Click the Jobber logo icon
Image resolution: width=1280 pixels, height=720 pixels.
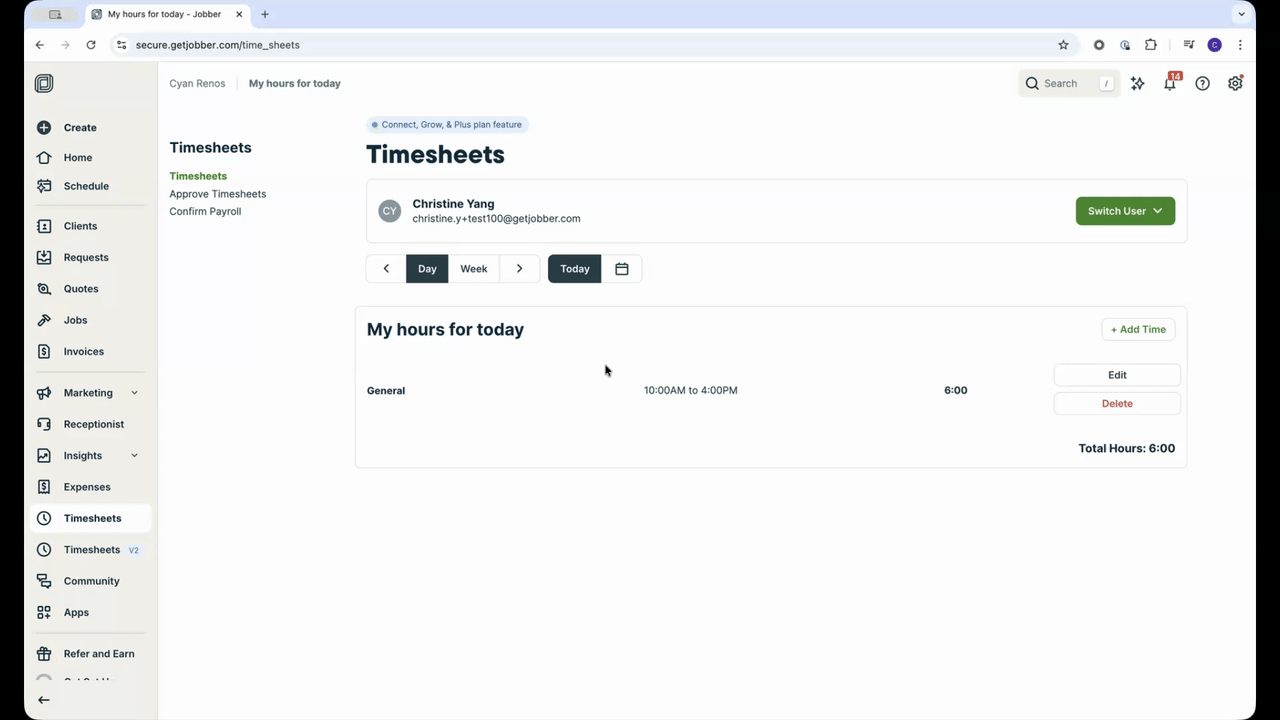tap(44, 84)
